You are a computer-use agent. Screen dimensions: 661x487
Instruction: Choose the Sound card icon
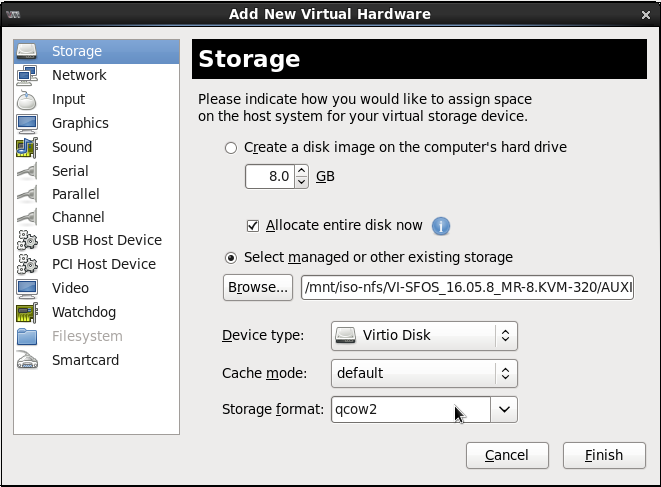[27, 147]
